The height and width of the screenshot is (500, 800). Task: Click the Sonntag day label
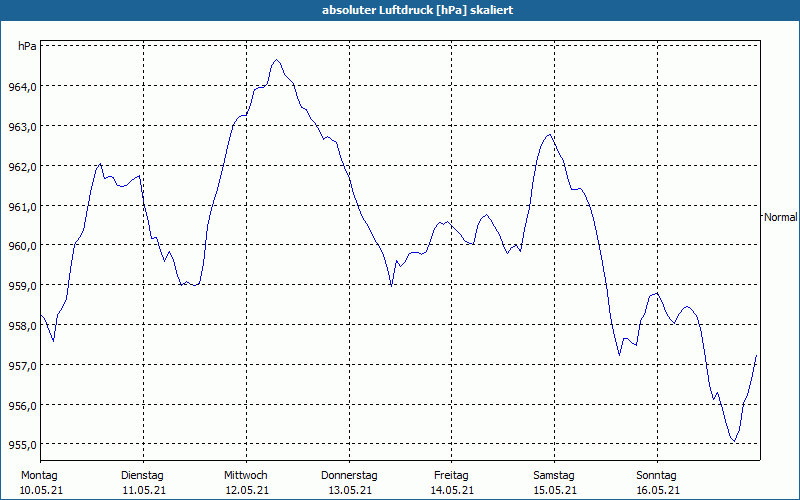click(656, 476)
